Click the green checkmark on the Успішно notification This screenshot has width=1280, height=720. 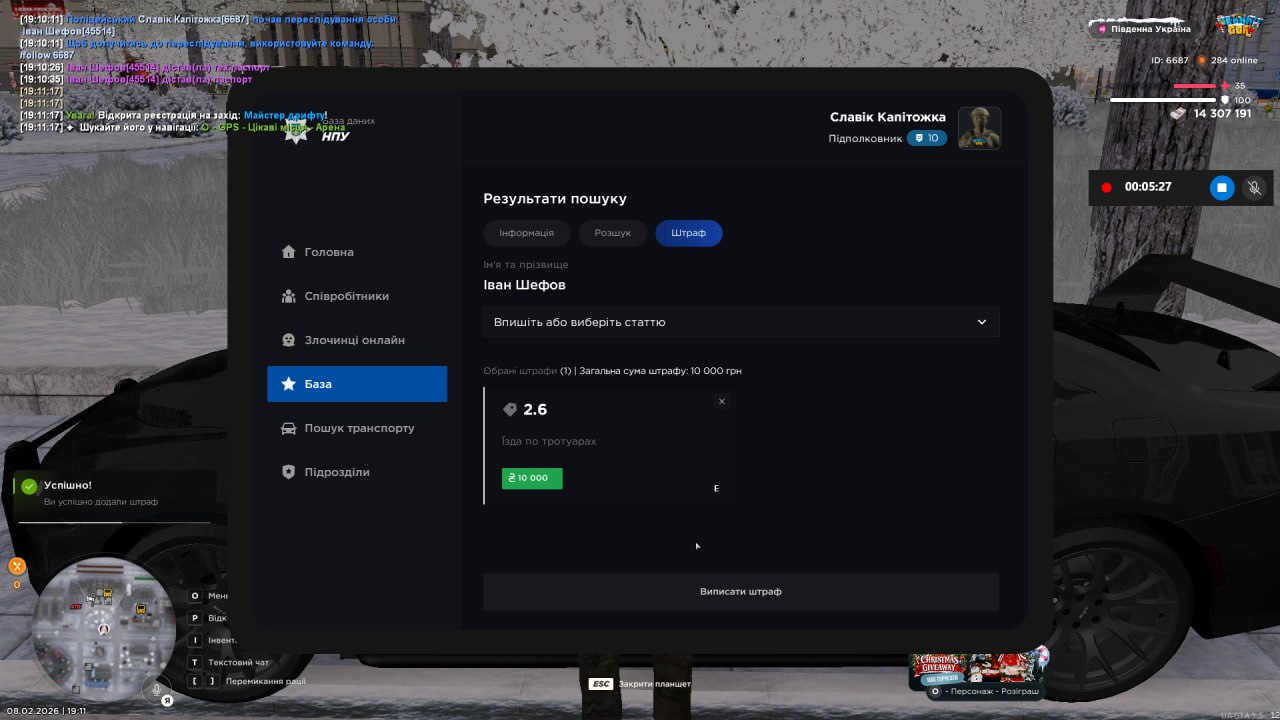tap(29, 486)
